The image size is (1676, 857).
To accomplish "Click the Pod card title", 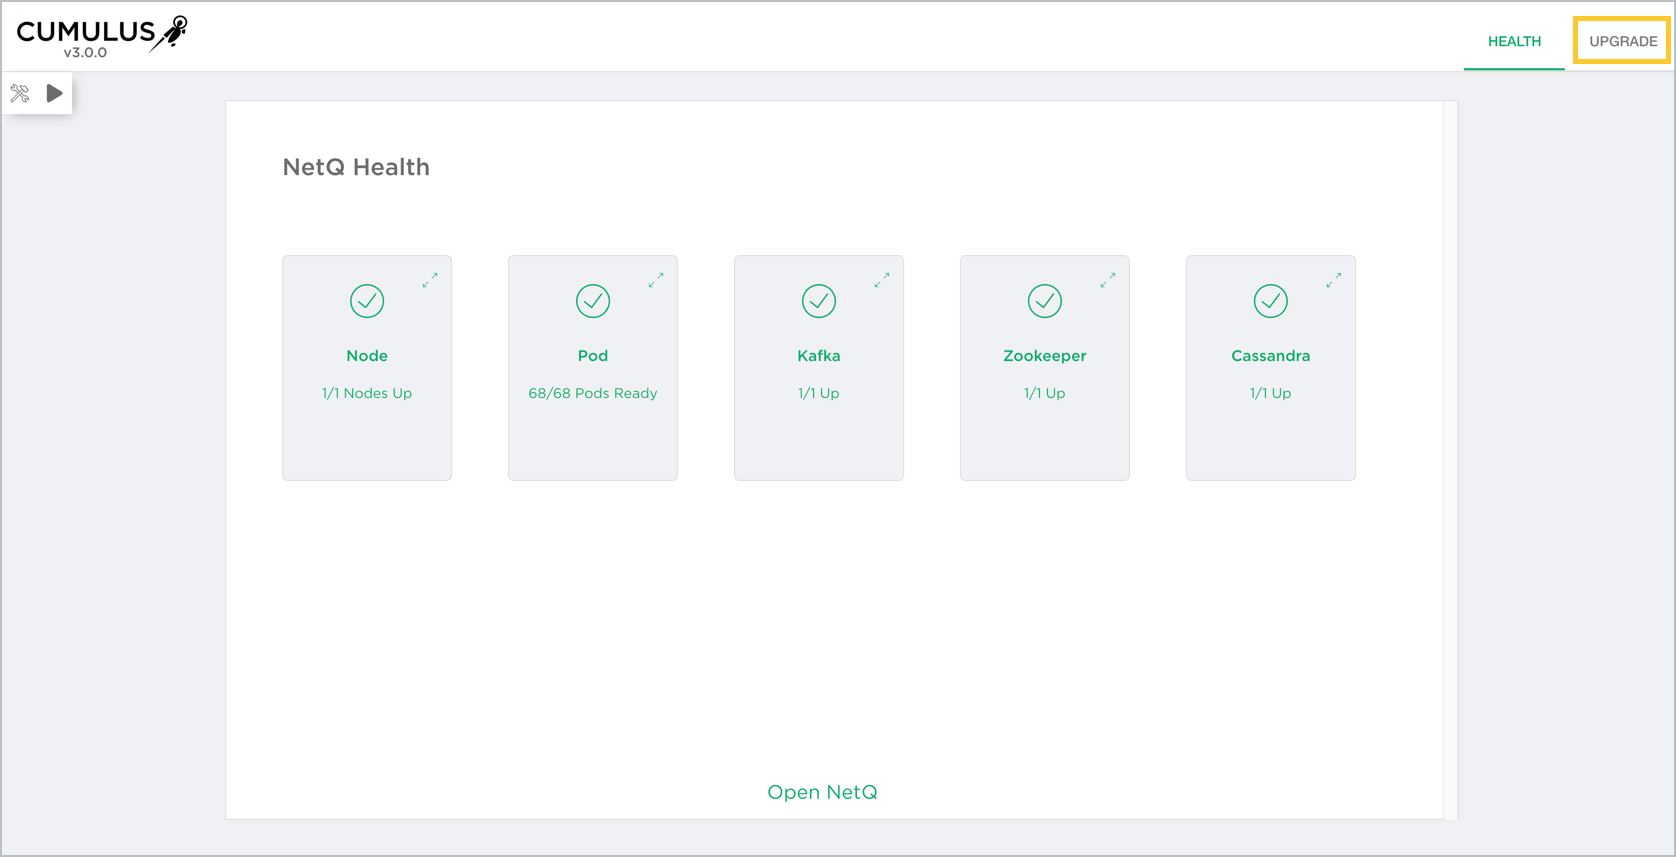I will [593, 356].
